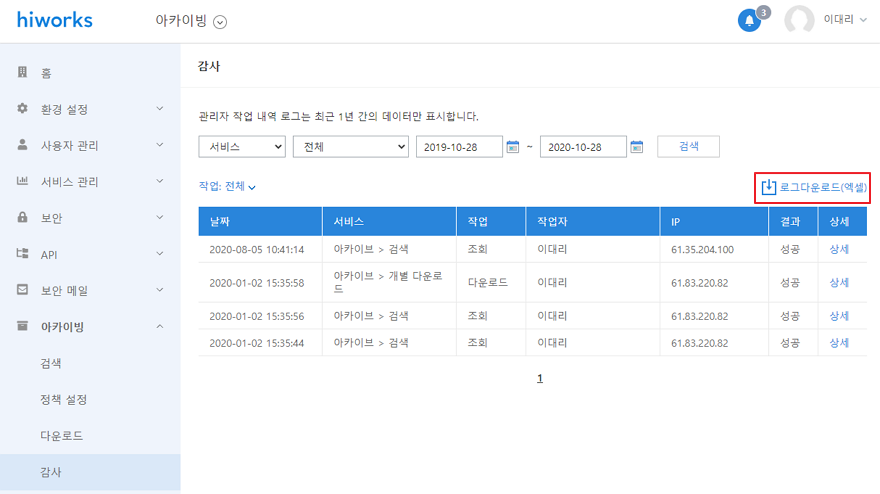
Task: Click the 결과 column header
Action: pos(794,221)
